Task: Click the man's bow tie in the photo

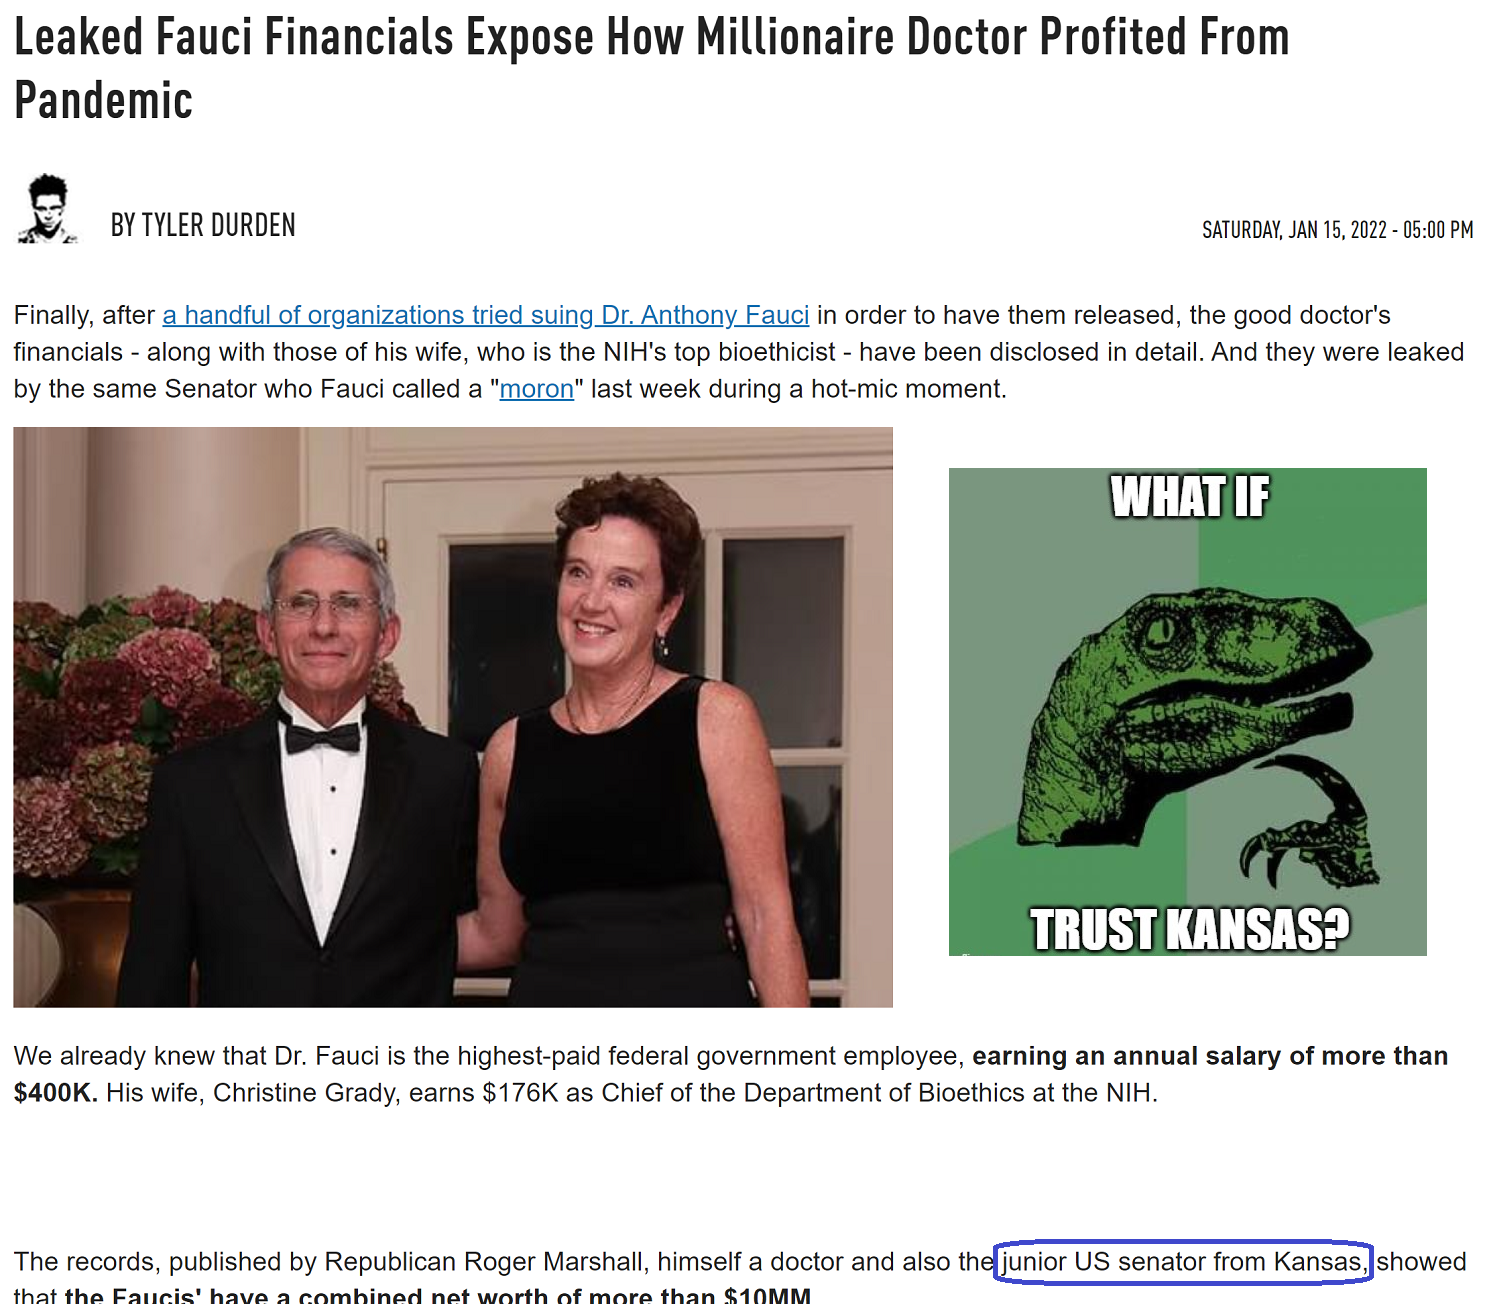Action: click(321, 737)
